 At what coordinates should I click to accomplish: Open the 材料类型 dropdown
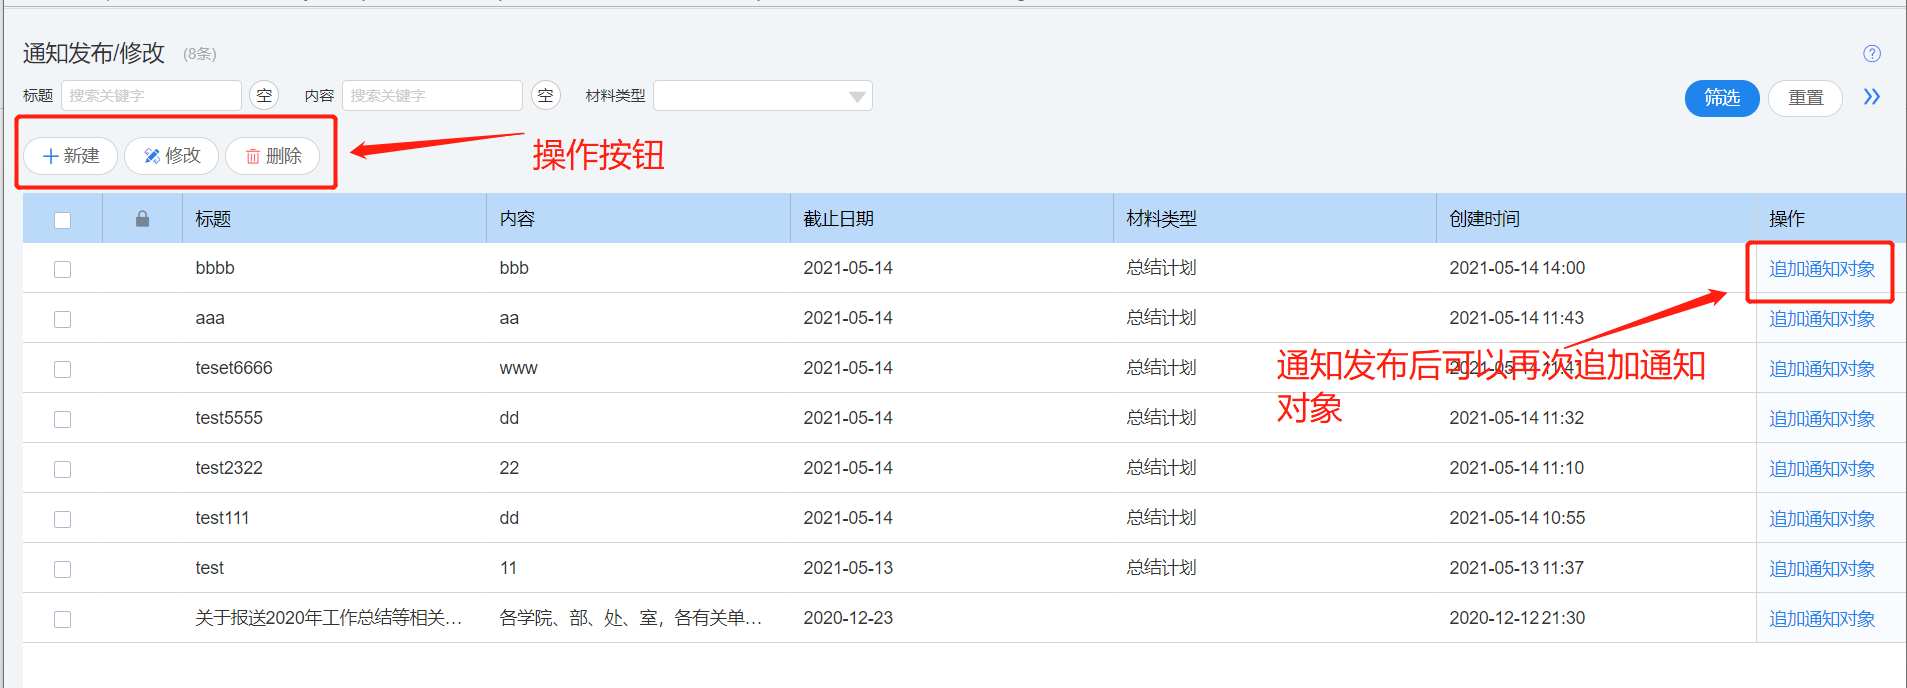click(762, 96)
